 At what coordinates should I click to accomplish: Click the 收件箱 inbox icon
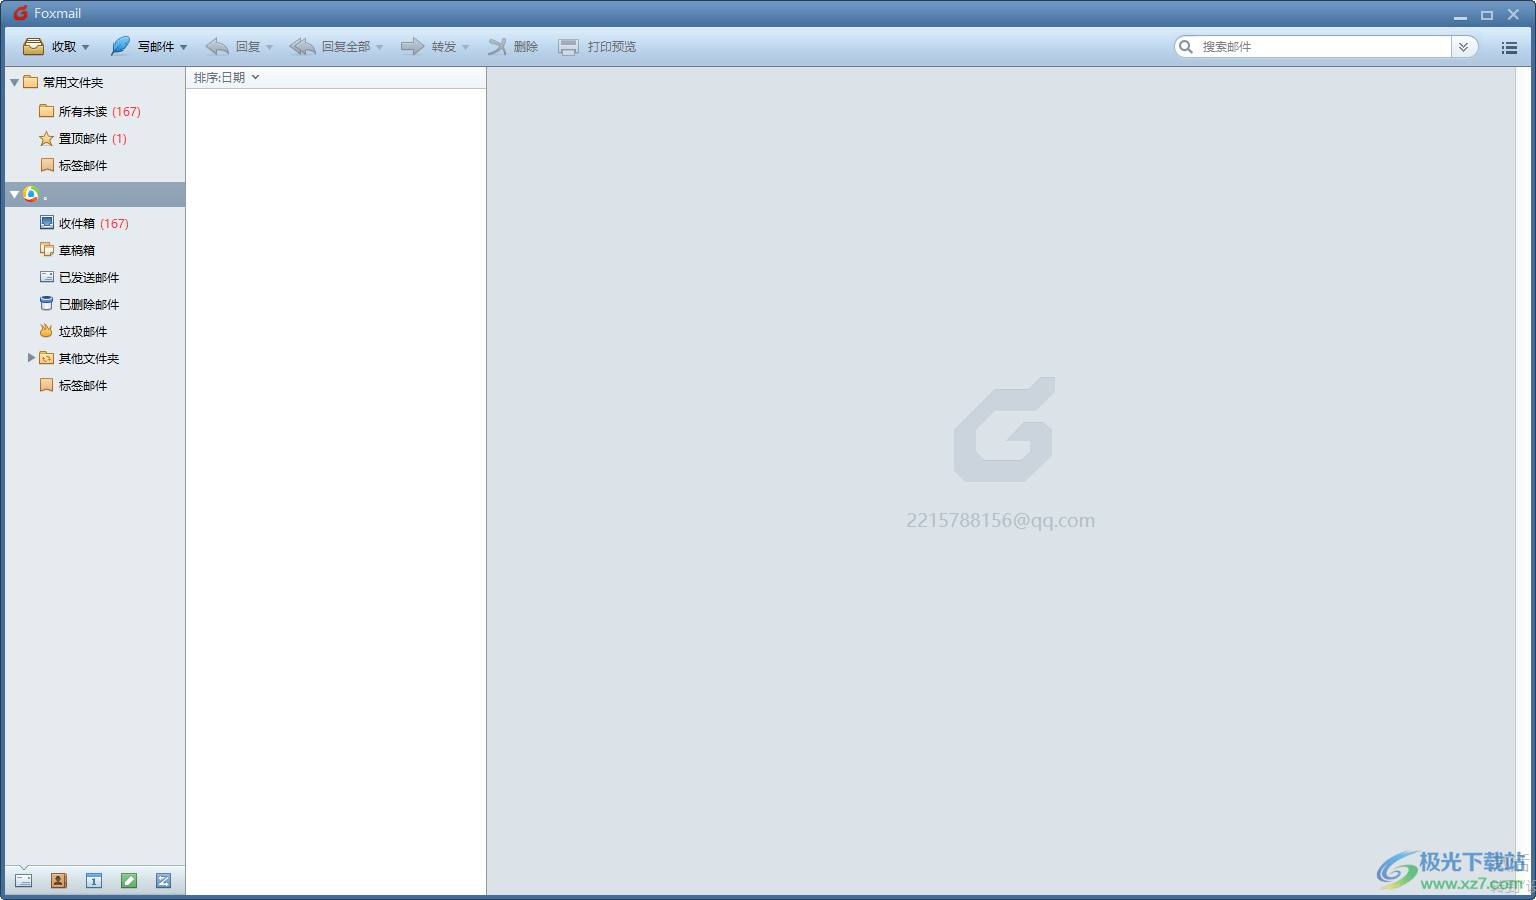point(47,222)
